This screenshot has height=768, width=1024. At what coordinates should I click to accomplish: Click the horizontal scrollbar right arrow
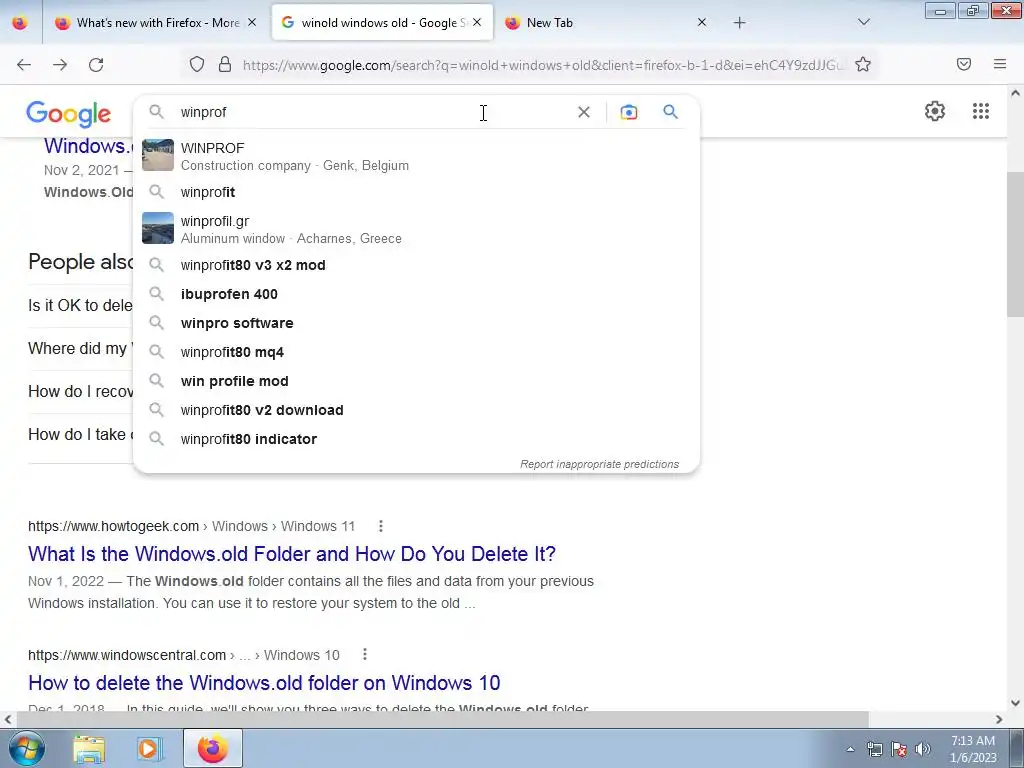tap(999, 719)
